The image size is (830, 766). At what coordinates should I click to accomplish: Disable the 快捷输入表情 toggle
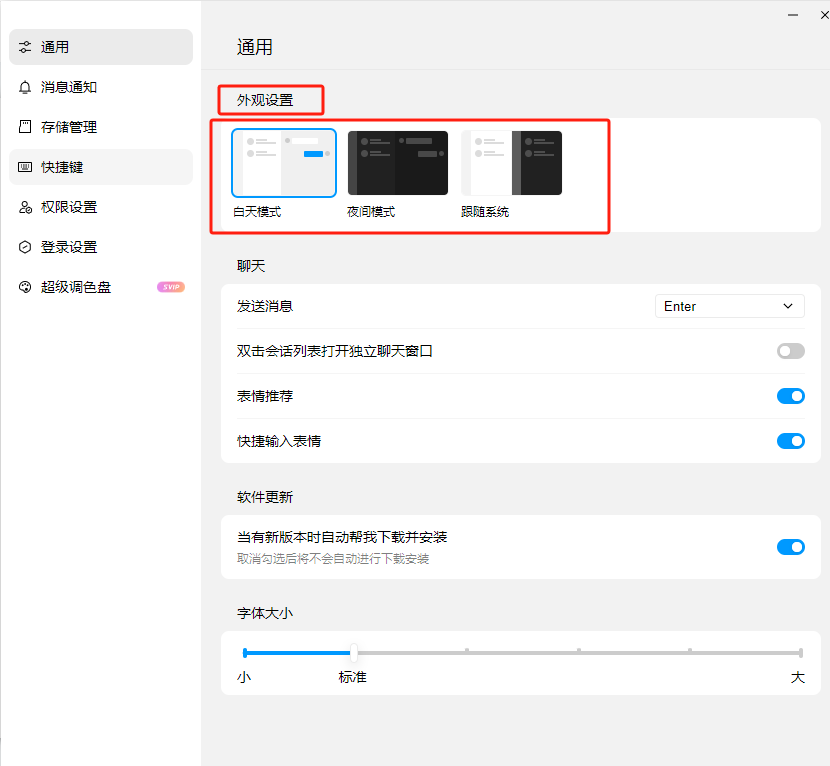(x=790, y=441)
